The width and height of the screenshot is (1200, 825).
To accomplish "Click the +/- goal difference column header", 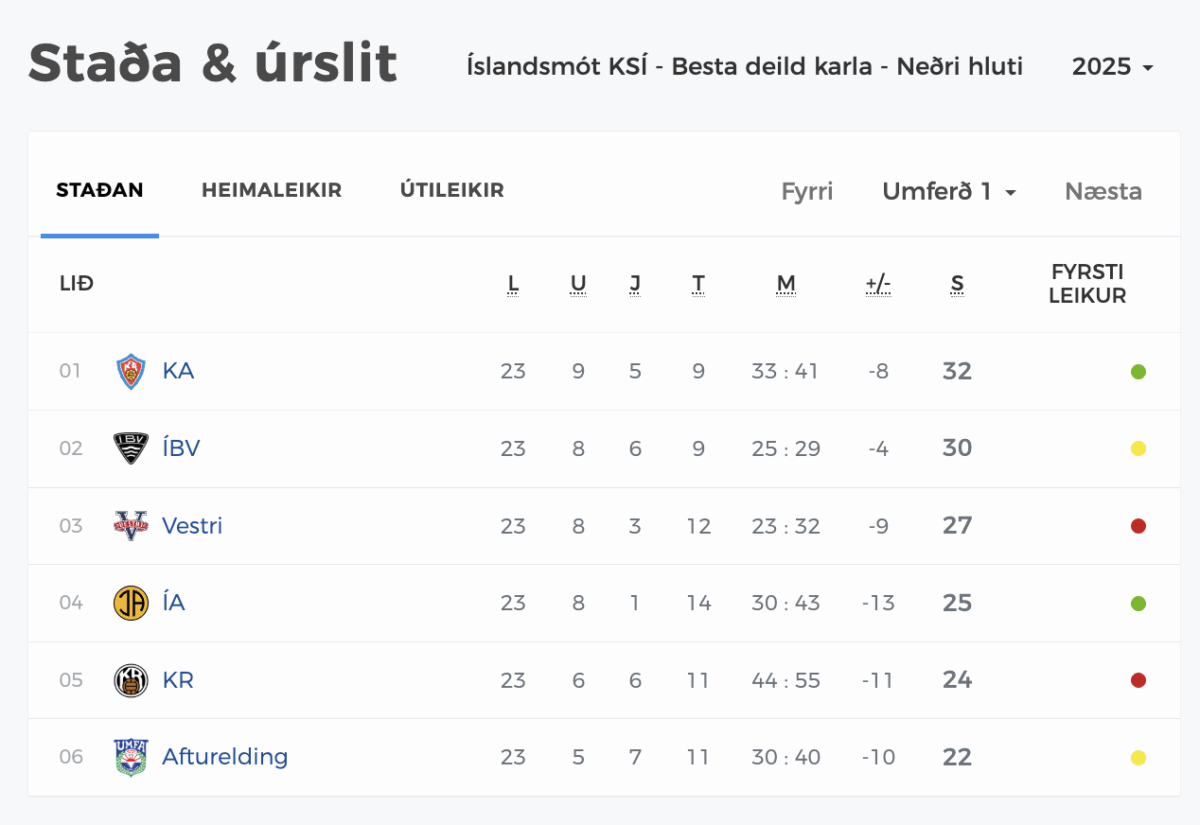I will tap(878, 284).
